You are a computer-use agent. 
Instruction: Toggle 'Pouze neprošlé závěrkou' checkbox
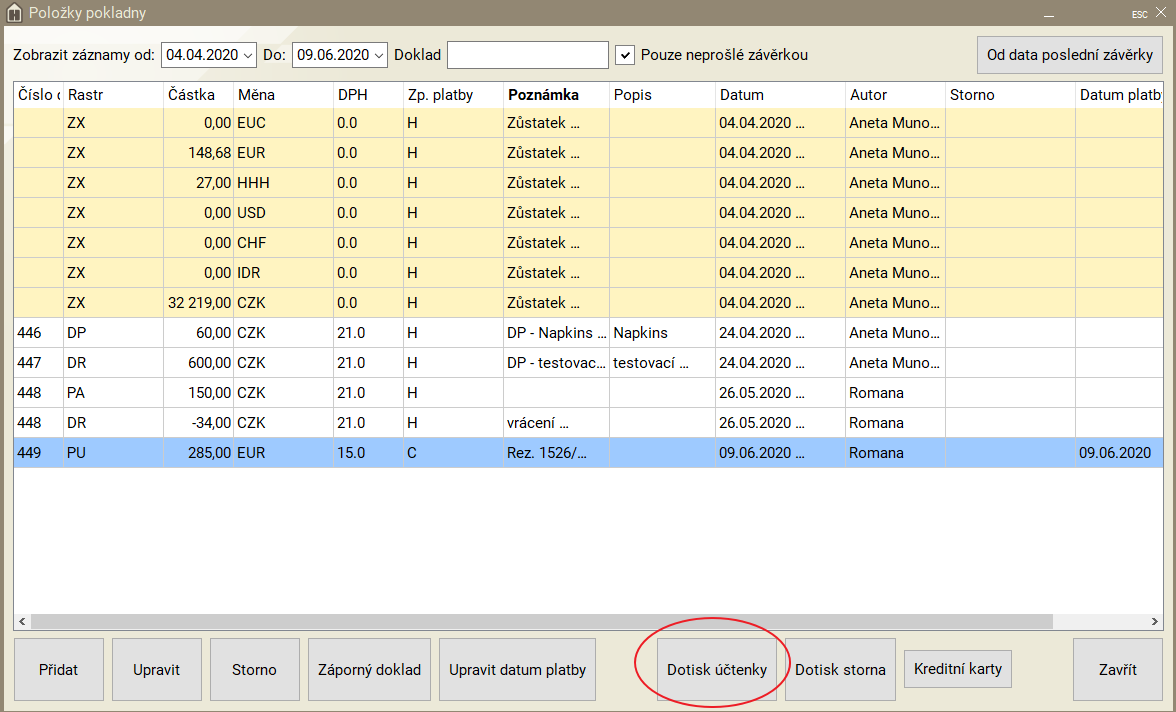coord(625,55)
